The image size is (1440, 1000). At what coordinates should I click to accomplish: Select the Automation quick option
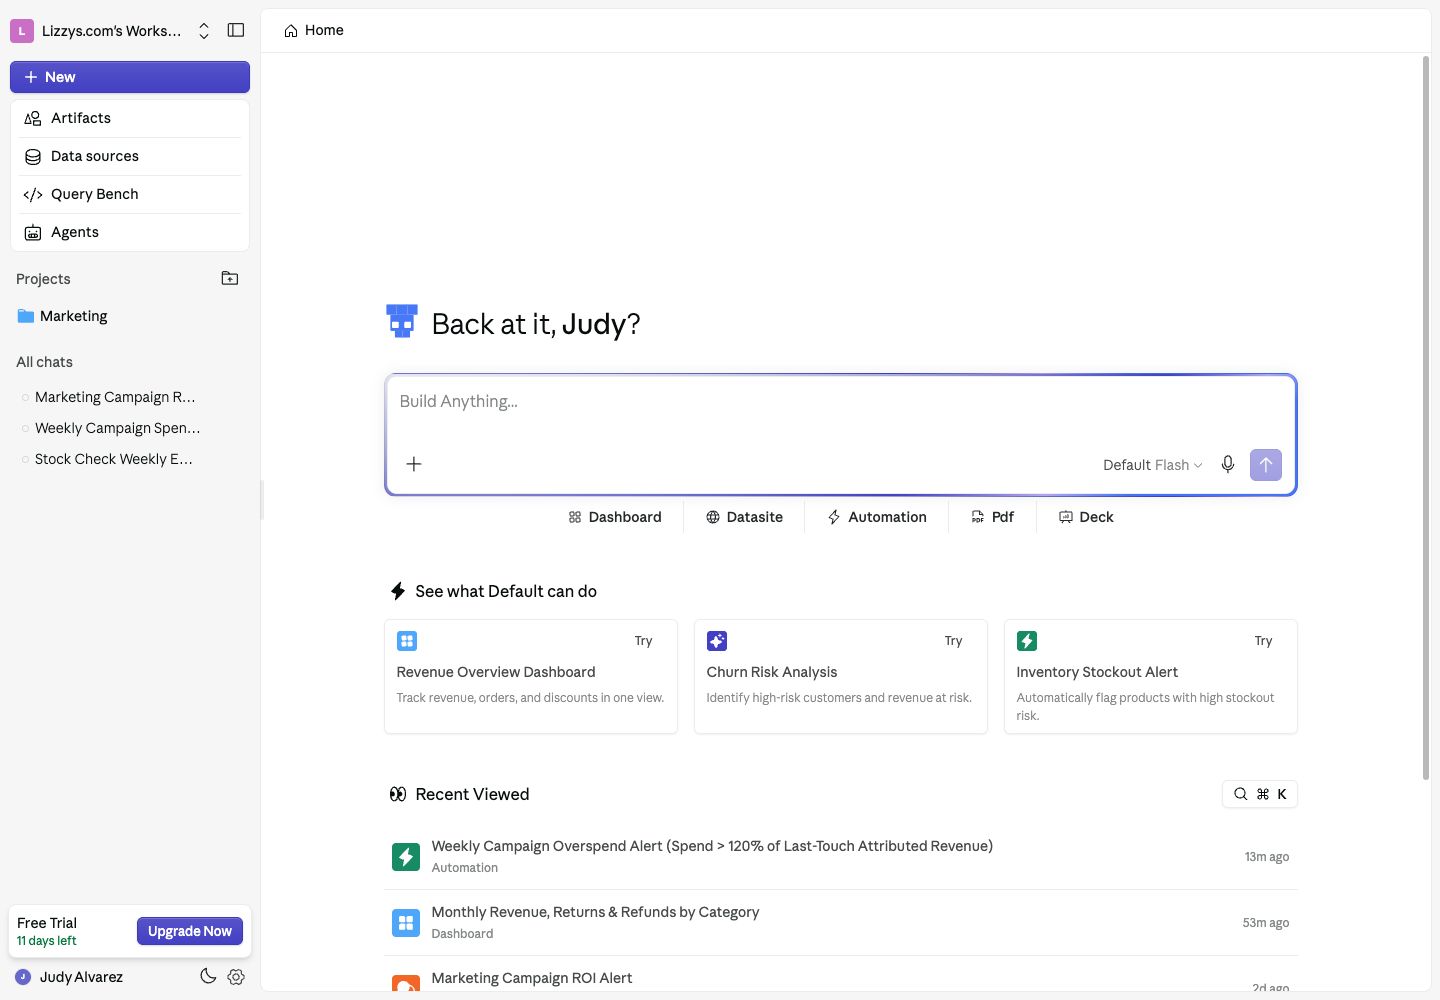click(877, 517)
